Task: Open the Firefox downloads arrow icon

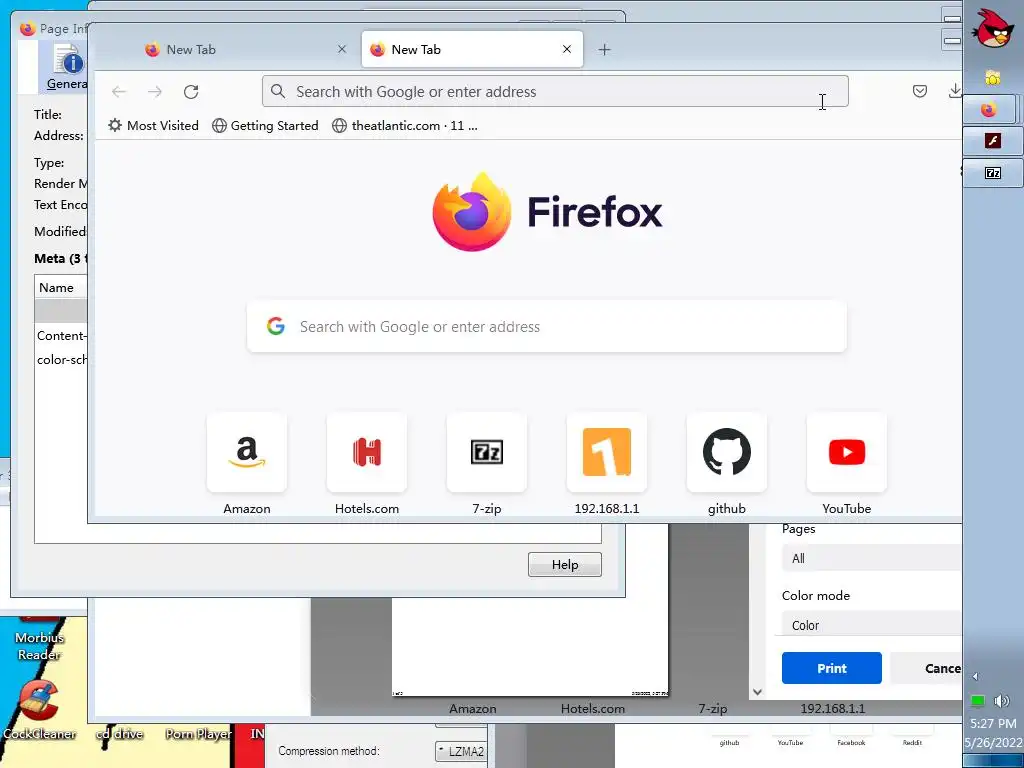Action: point(954,91)
